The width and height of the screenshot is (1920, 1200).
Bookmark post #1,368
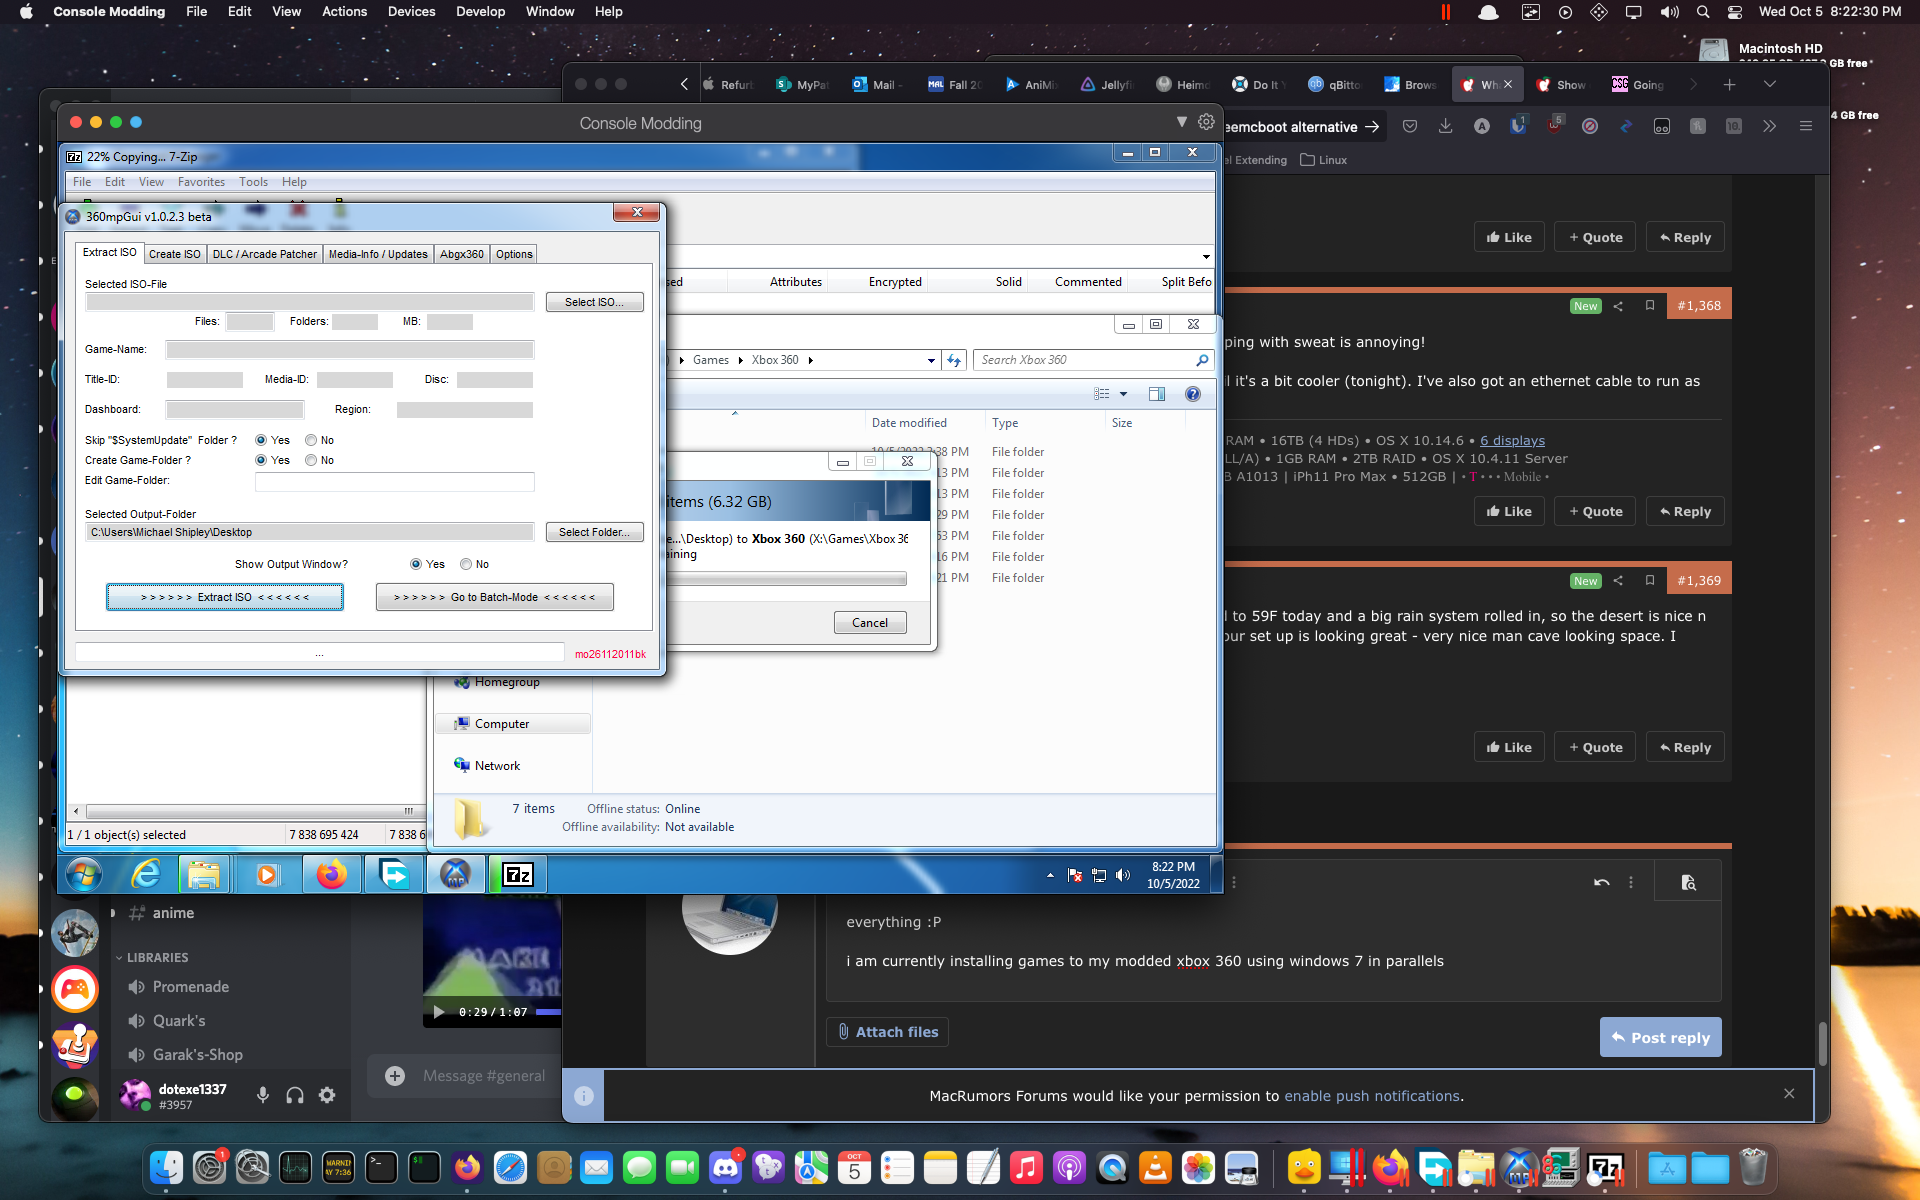tap(1650, 306)
